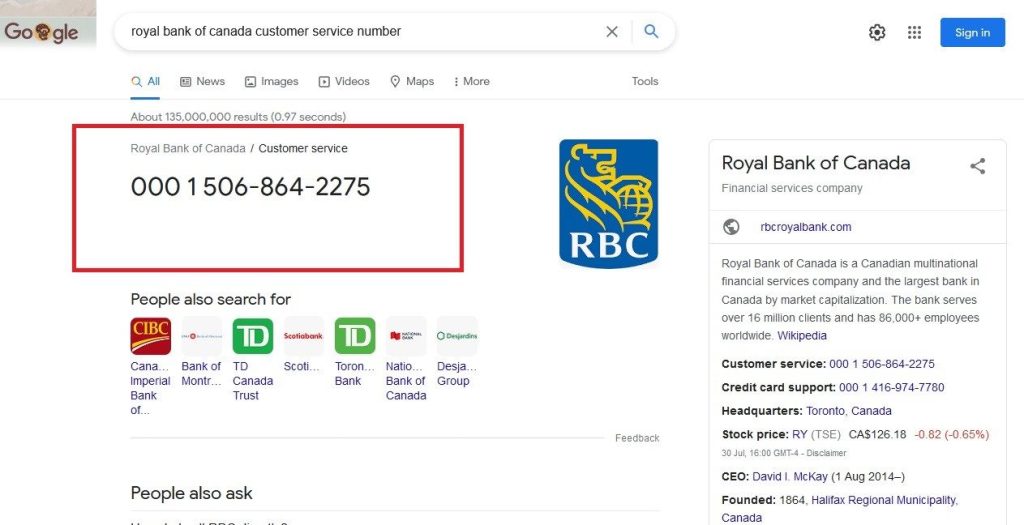
Task: Open the settings gear
Action: click(877, 32)
